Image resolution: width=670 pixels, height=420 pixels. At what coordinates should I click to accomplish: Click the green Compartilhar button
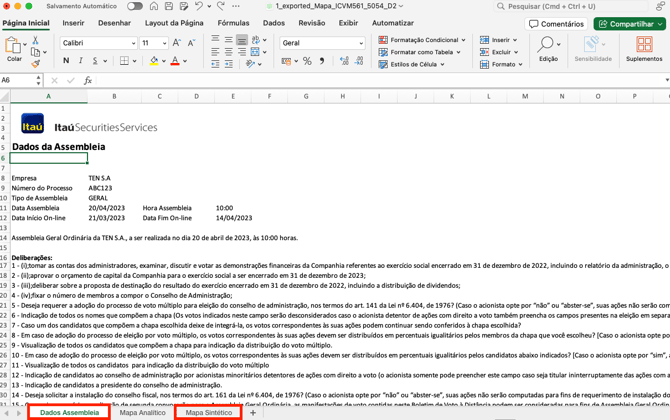629,24
